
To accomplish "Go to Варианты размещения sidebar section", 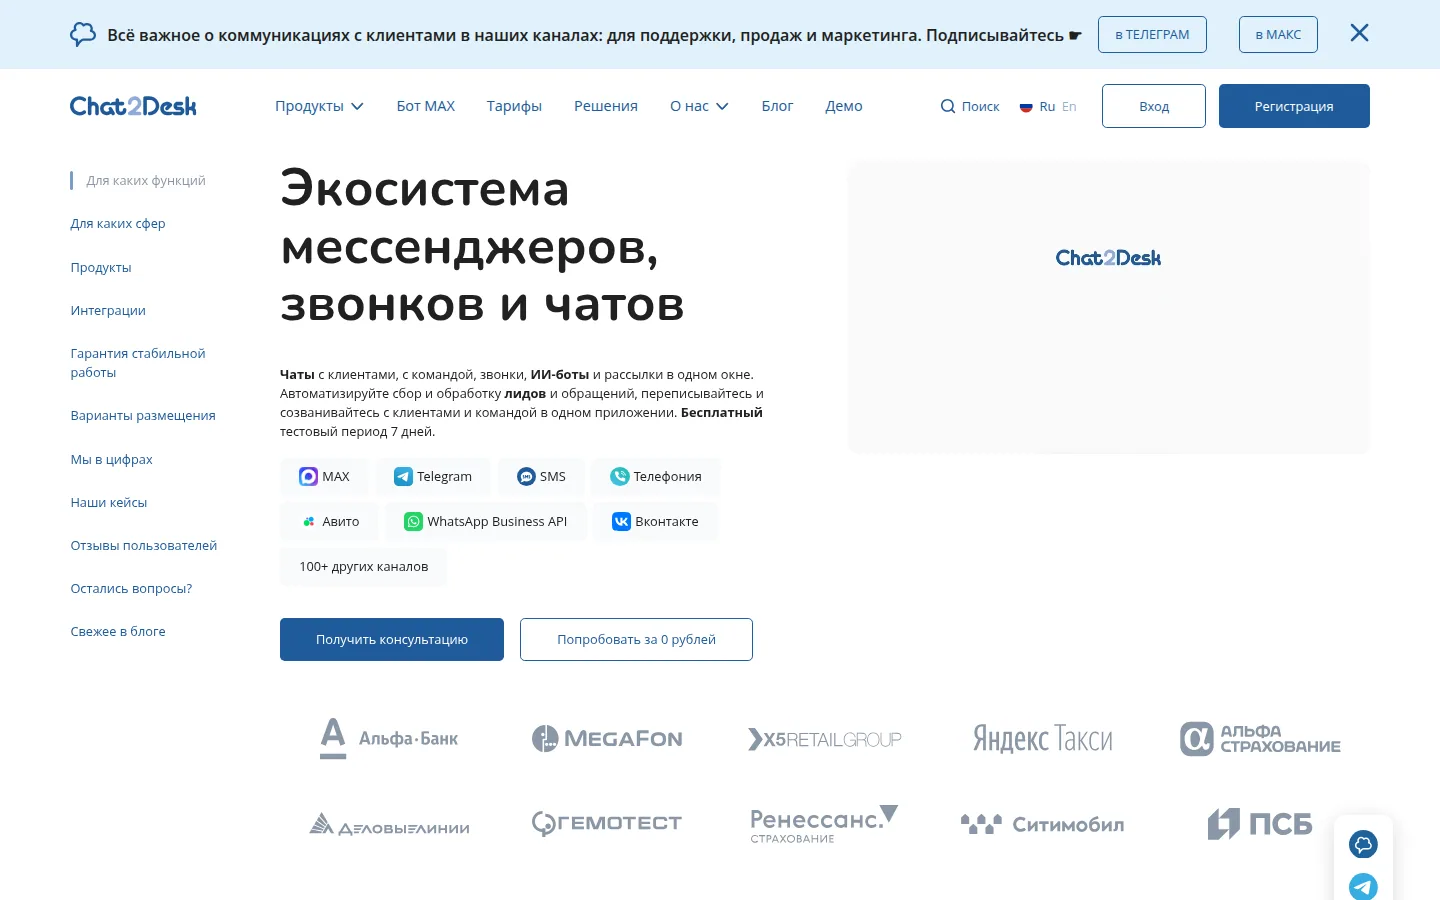I will point(143,415).
